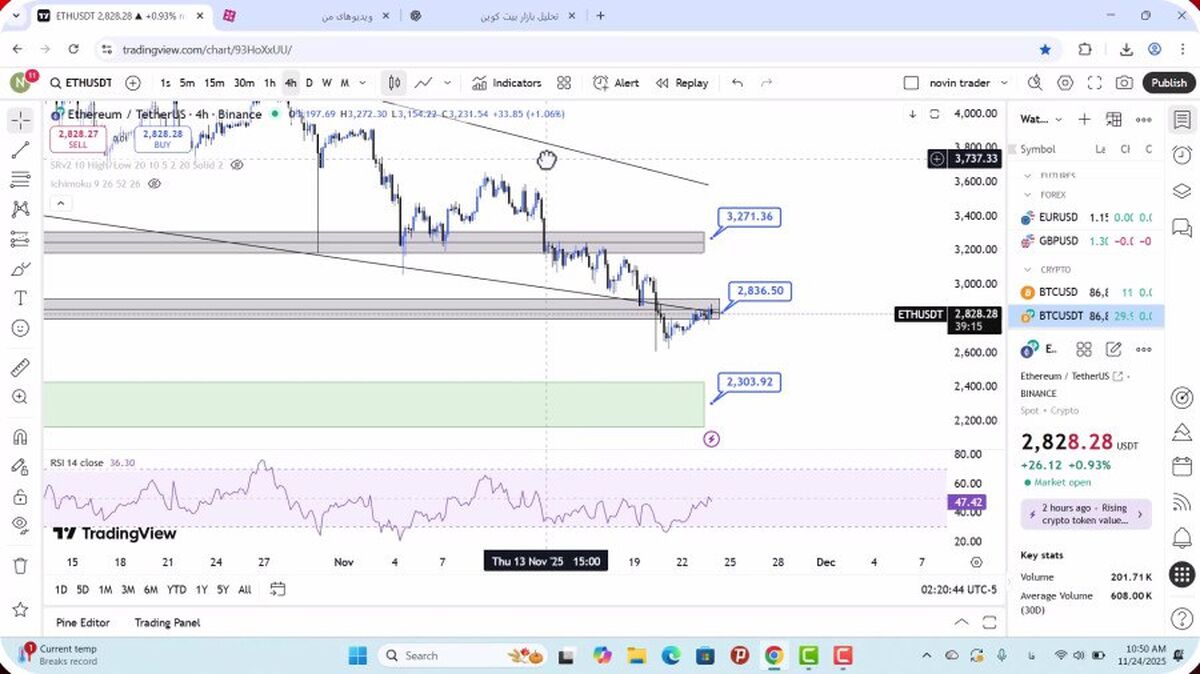Publish the chart idea
This screenshot has height=674, width=1200.
pos(1168,83)
